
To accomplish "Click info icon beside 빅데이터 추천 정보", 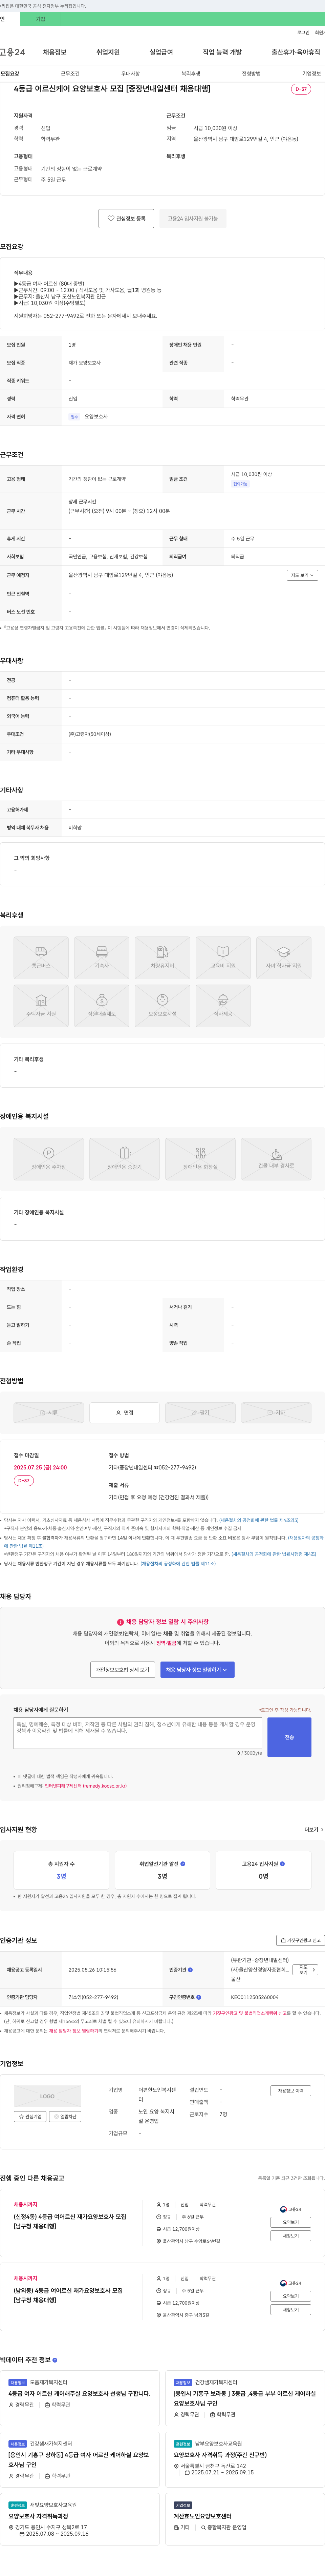I will pos(55,2359).
